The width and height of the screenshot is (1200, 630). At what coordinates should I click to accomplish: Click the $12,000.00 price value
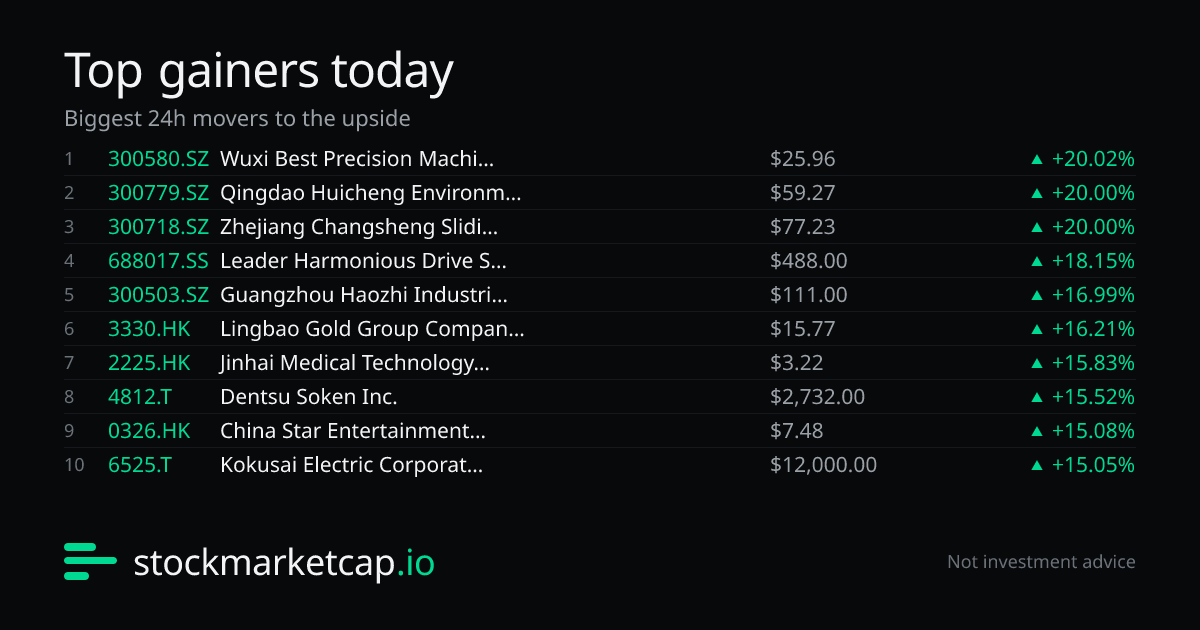823,465
